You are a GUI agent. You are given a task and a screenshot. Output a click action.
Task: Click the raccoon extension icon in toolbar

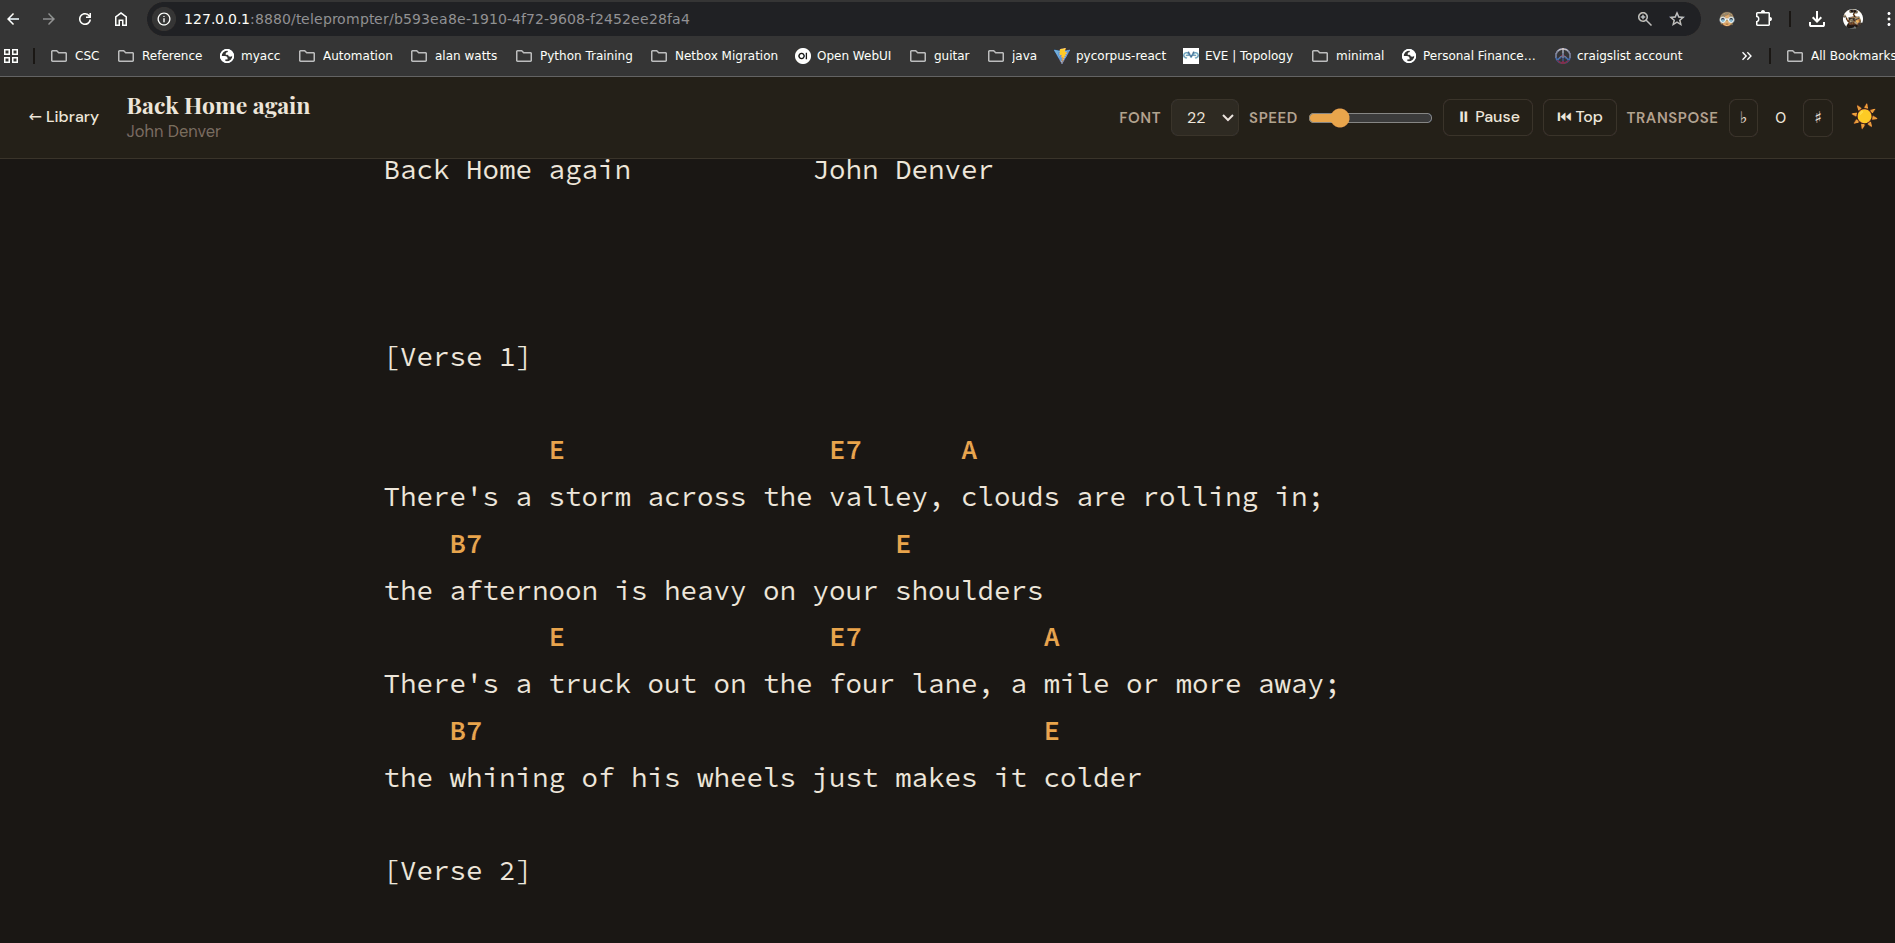tap(1727, 19)
